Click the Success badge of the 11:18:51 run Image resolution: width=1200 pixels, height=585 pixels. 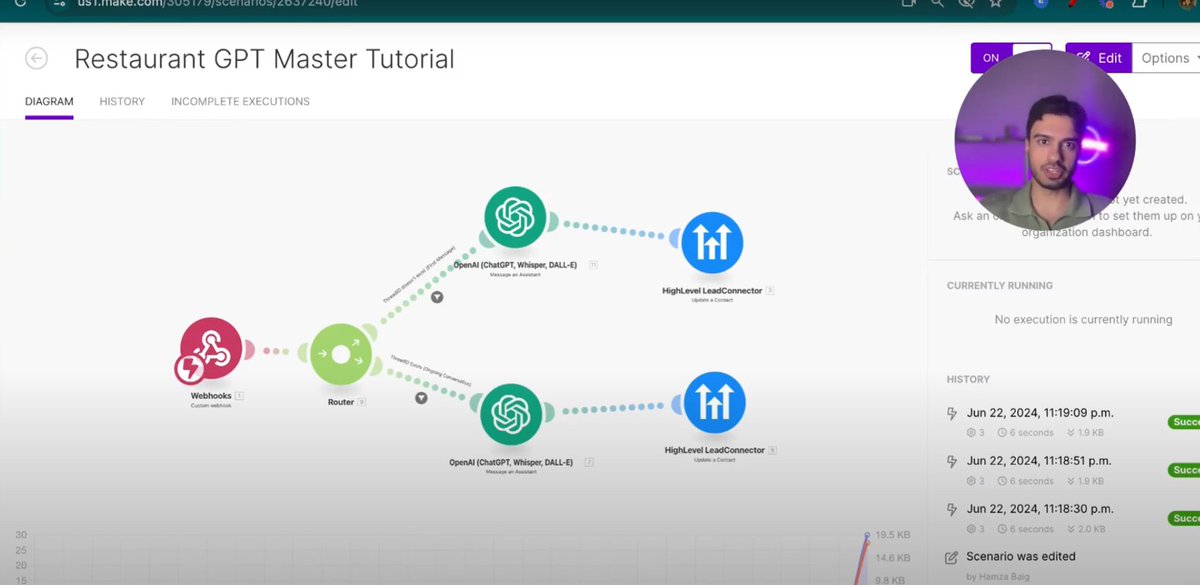click(1184, 470)
